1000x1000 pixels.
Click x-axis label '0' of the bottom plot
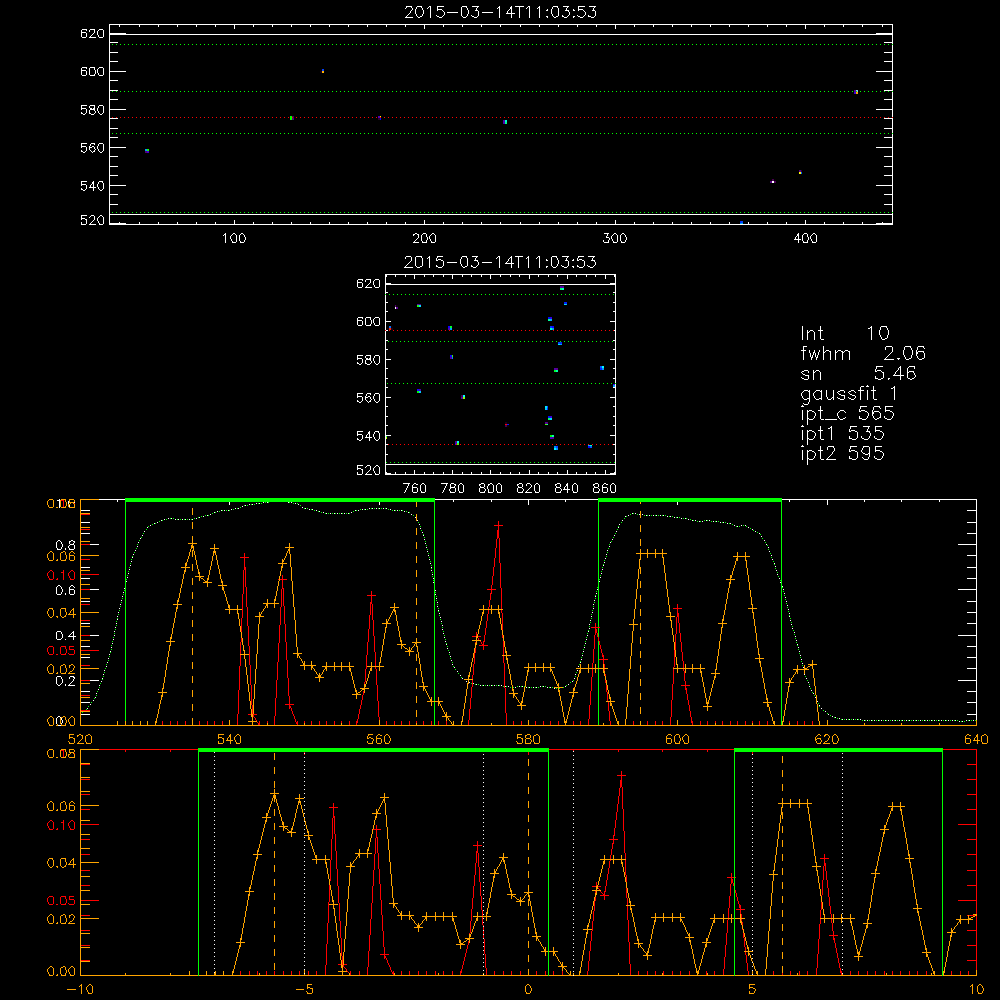(528, 990)
